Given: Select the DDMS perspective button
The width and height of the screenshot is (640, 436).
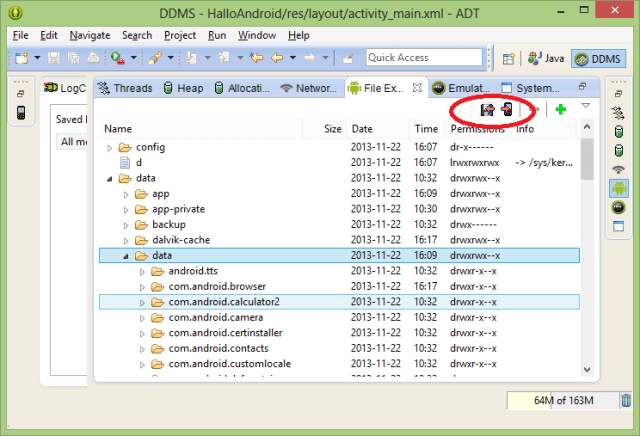Looking at the screenshot, I should coord(598,59).
